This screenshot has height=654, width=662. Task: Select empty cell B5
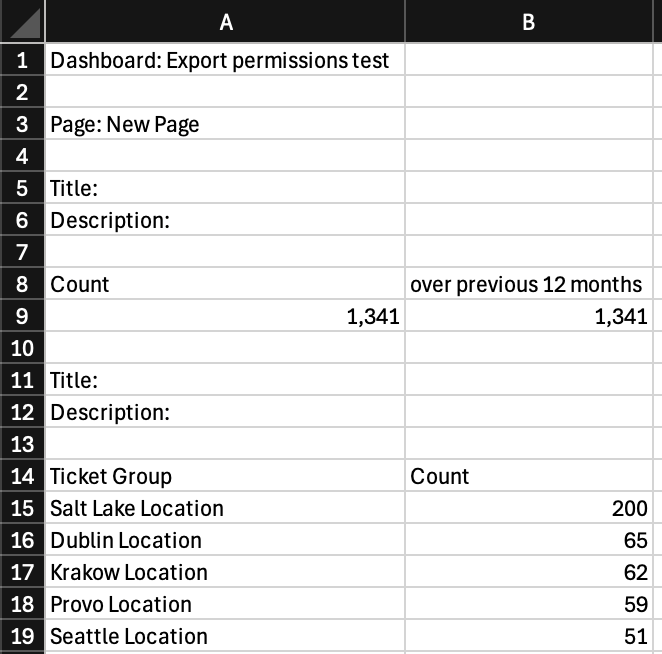529,188
